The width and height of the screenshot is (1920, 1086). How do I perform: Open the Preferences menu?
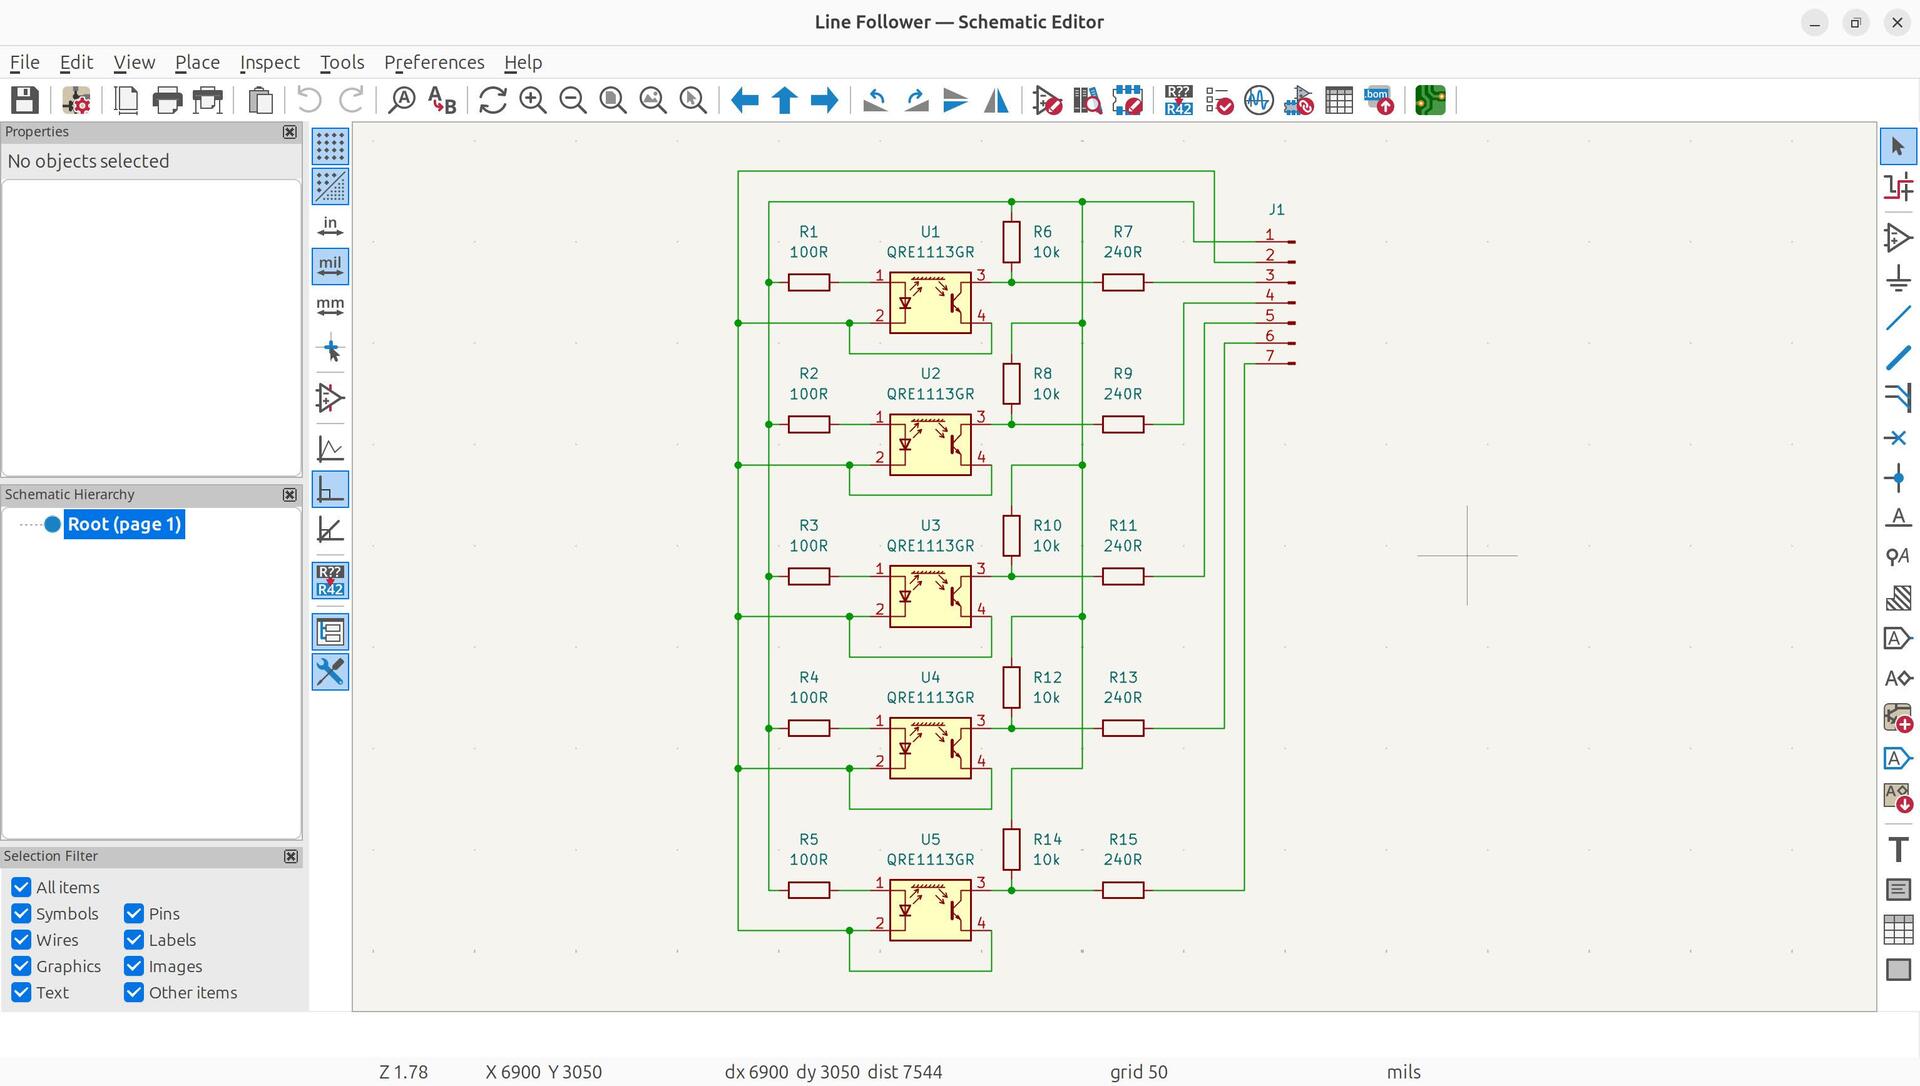tap(434, 62)
